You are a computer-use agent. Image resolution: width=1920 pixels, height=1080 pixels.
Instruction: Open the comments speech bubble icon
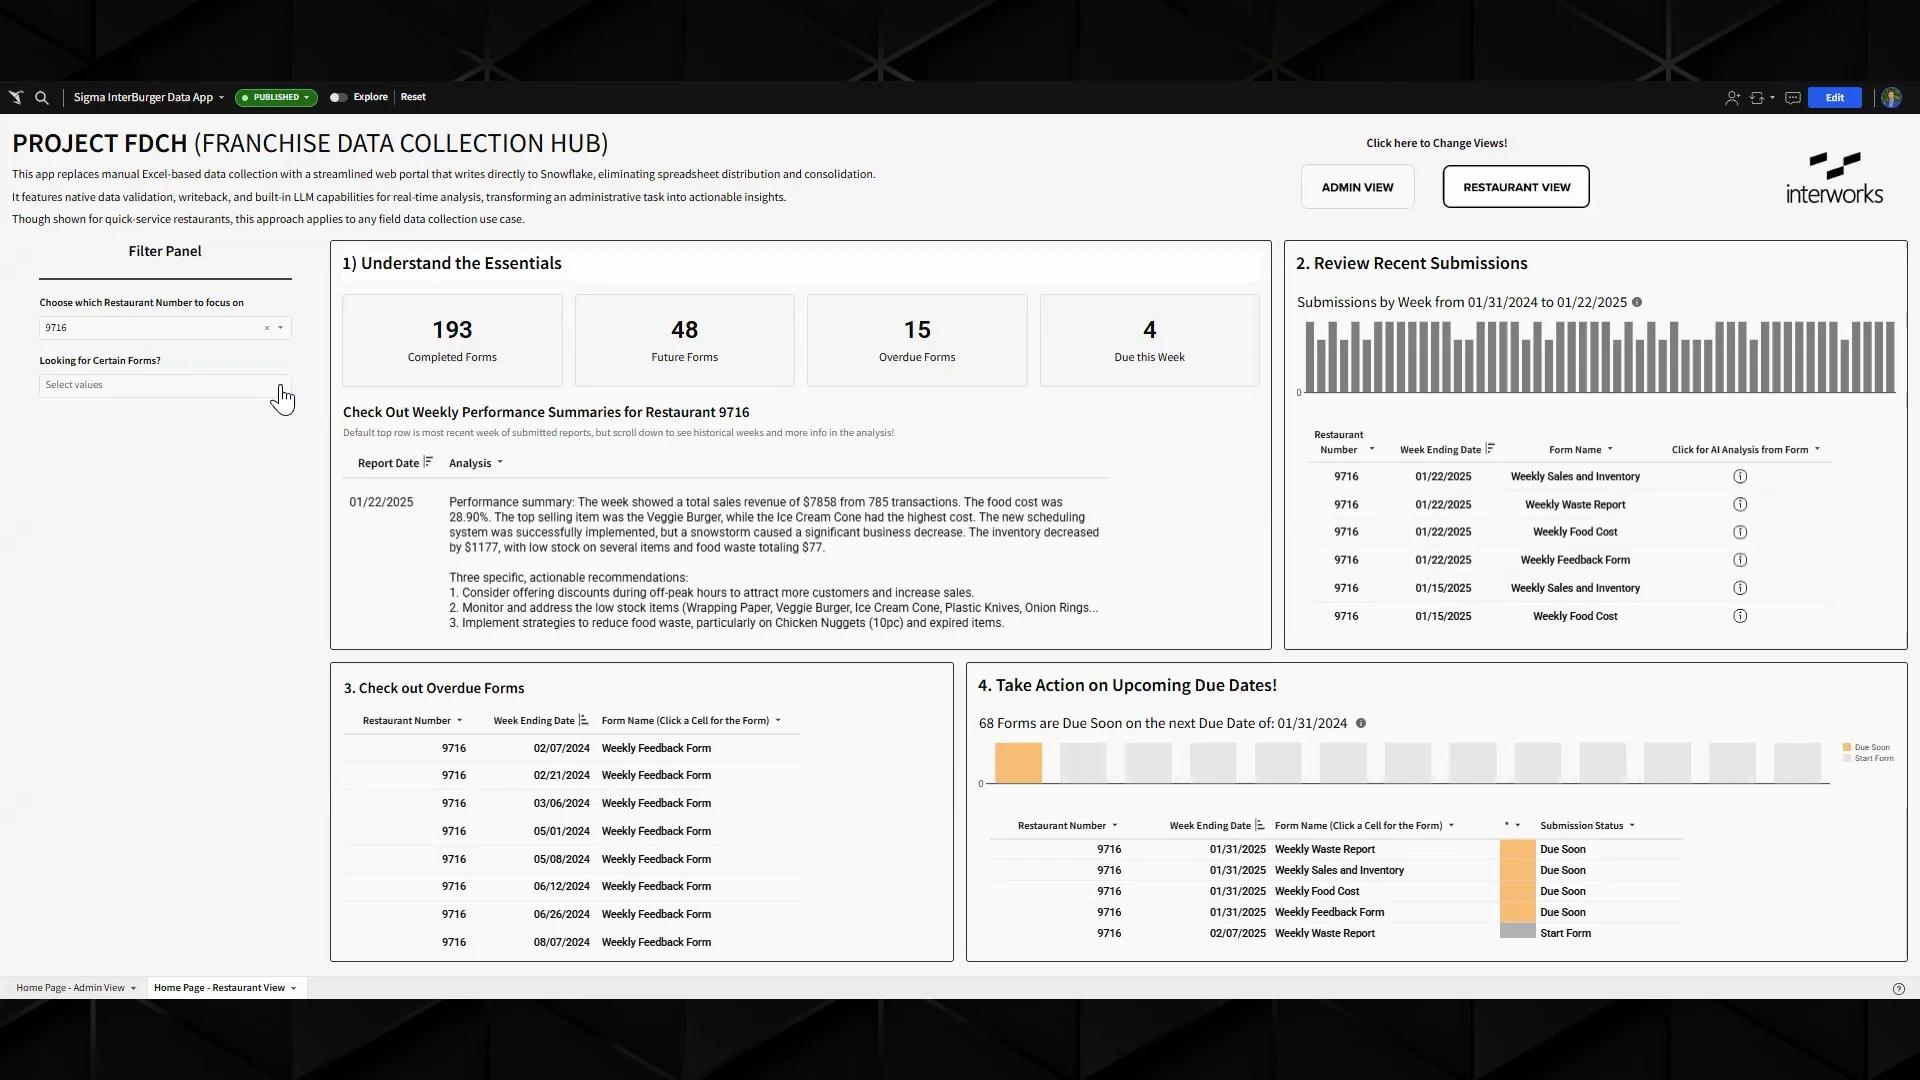[1793, 98]
